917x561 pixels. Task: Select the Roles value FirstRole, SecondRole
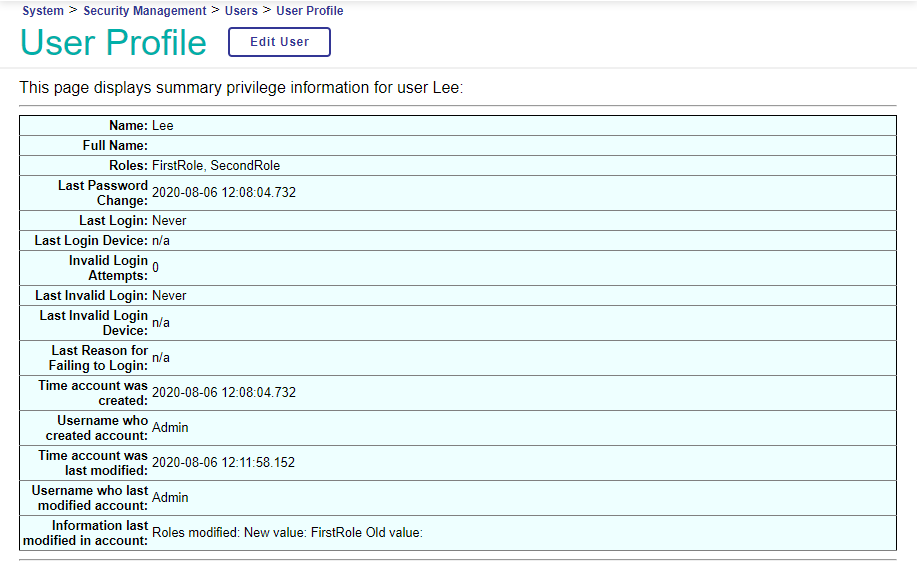click(x=216, y=166)
